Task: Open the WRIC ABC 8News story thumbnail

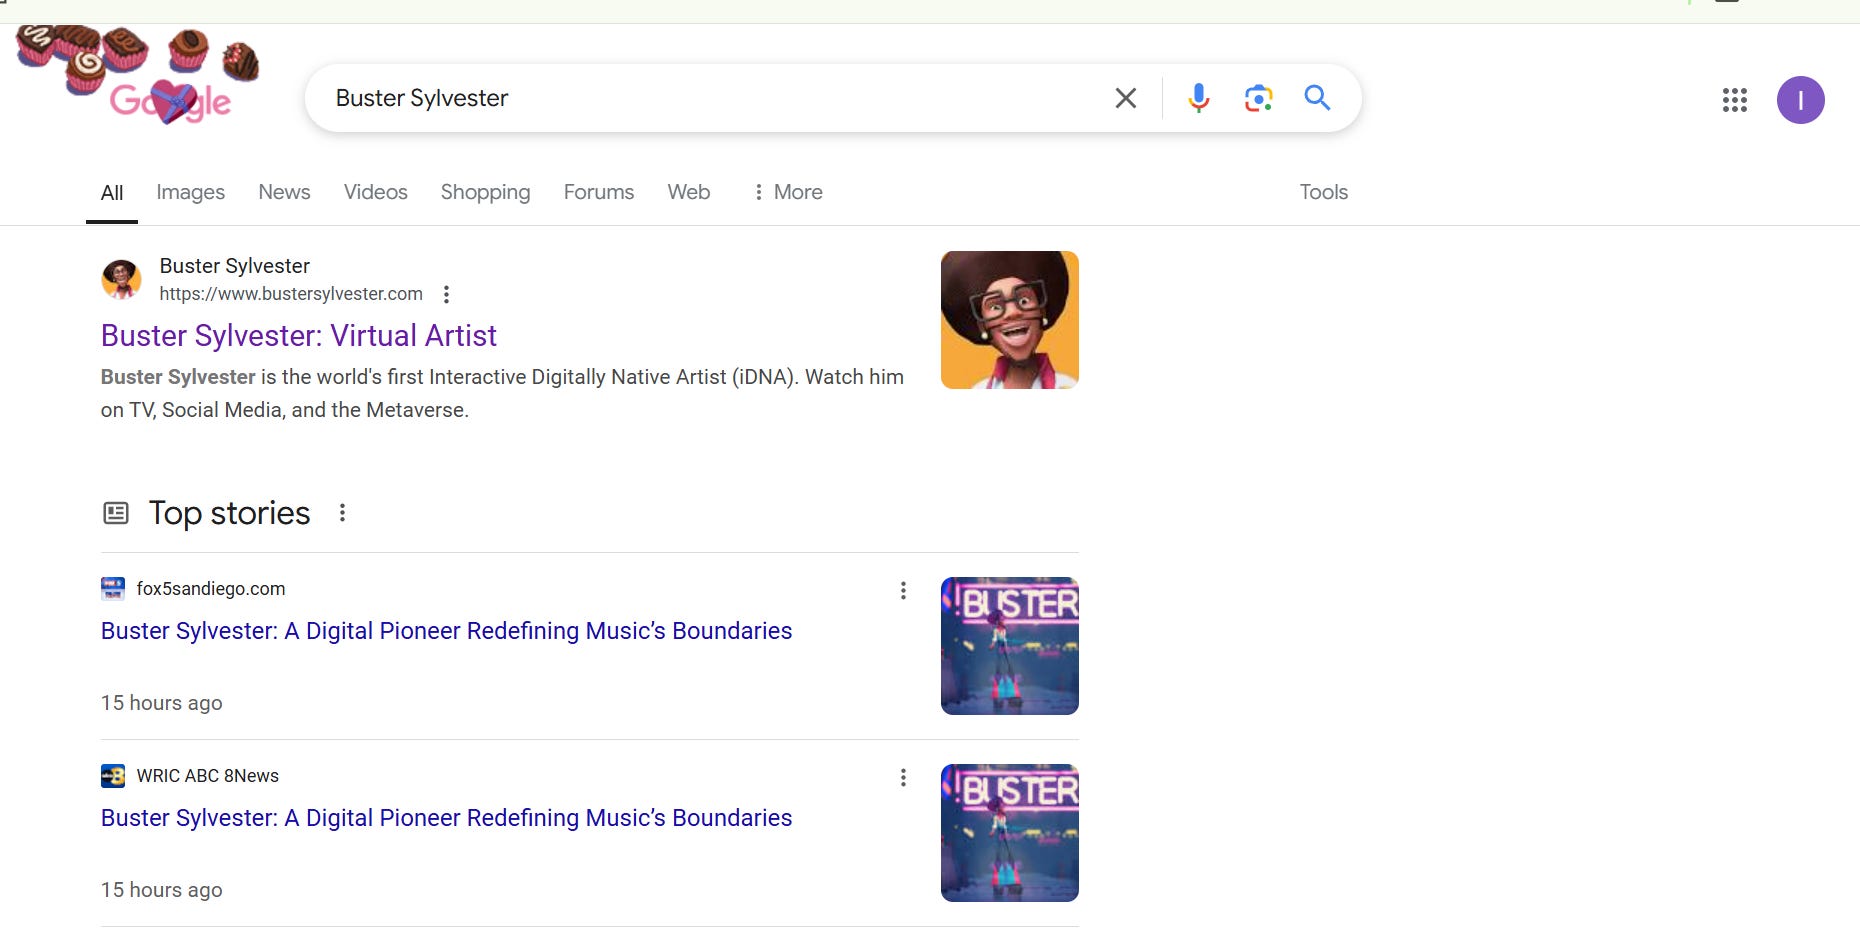Action: click(1009, 833)
